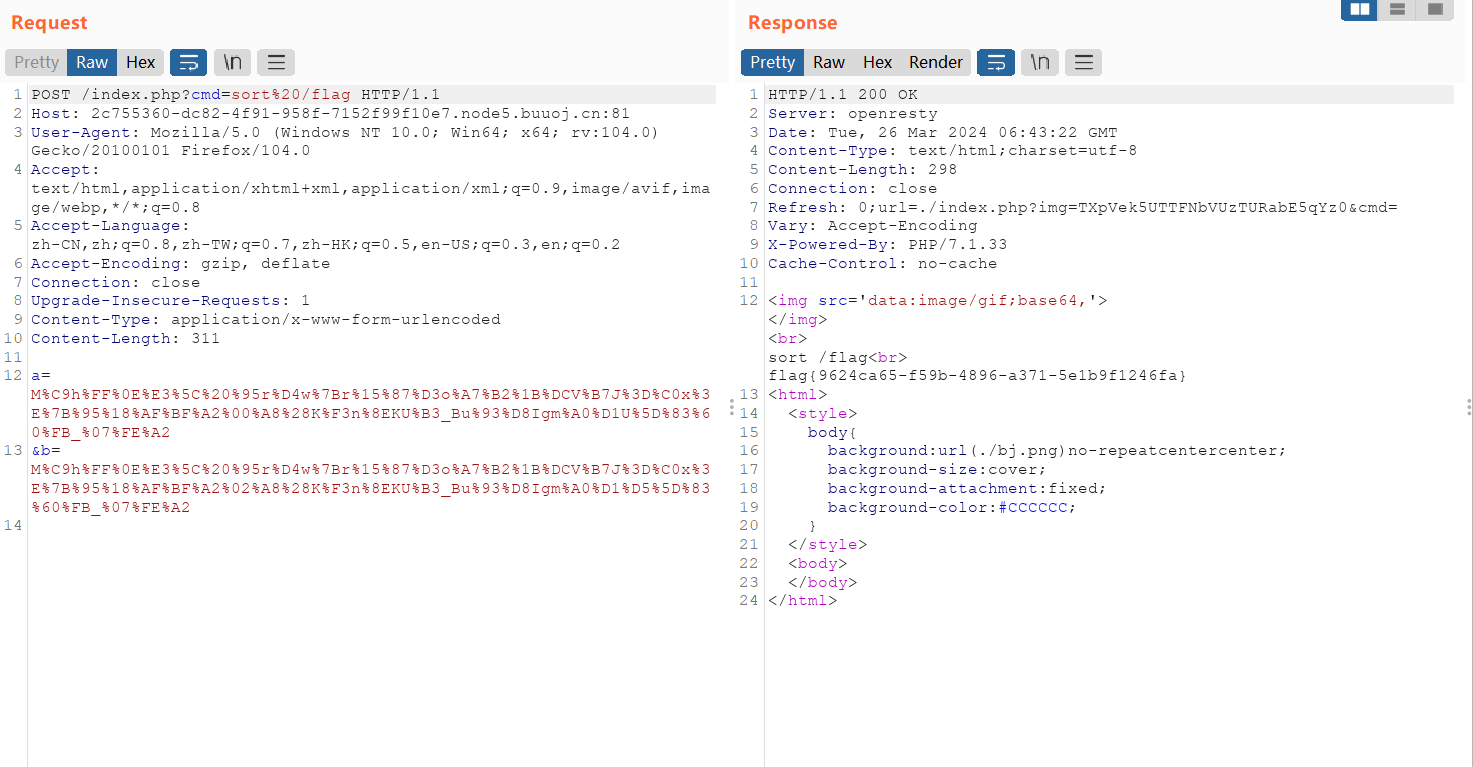Viewport: 1473px width, 767px height.
Task: Switch to top-bottom stacked layout view
Action: [x=1397, y=9]
